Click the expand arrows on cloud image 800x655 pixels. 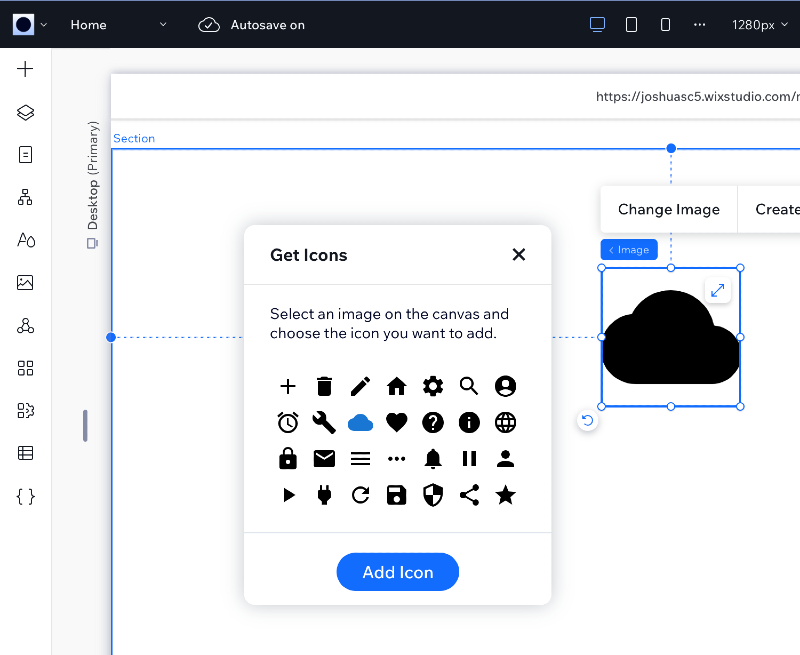(x=717, y=290)
